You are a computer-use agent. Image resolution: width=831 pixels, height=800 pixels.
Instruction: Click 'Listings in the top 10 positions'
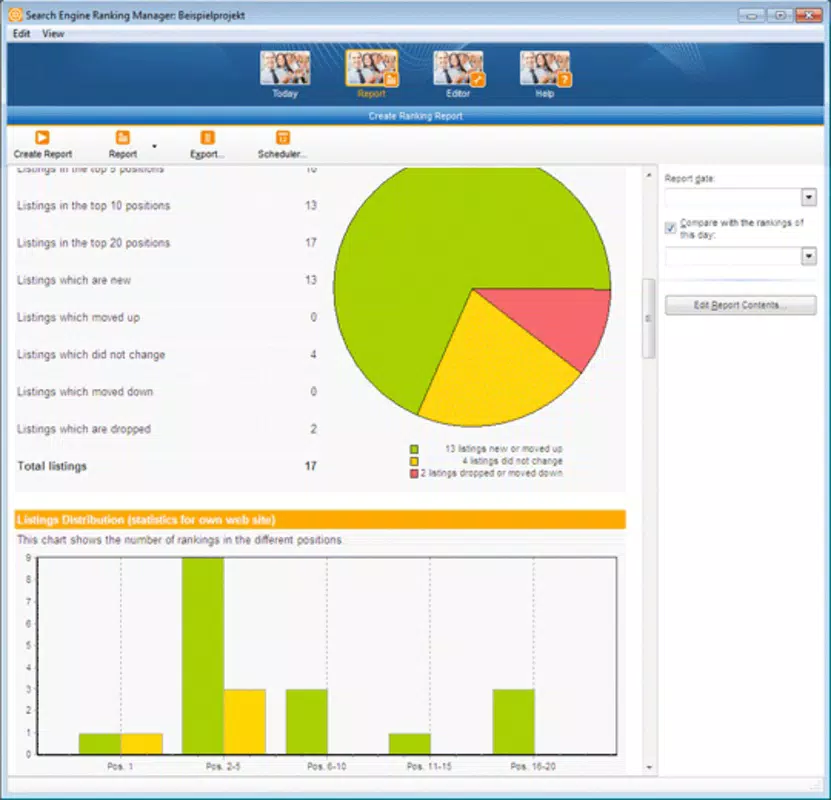click(x=93, y=206)
